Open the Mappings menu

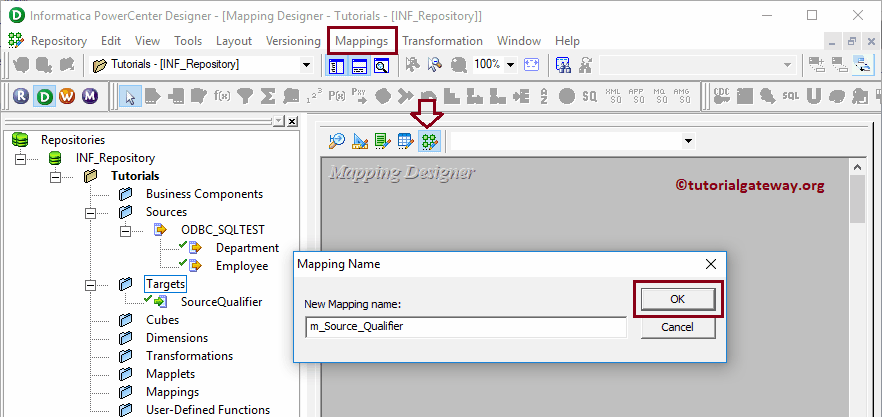pos(362,41)
